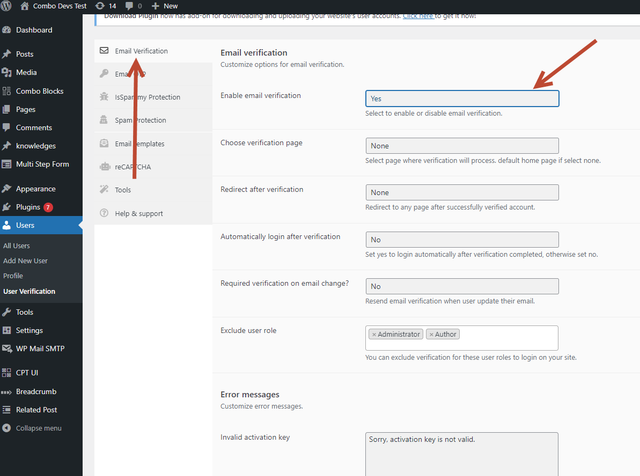Remove Author from excluded roles
Screen dimensions: 640x476
click(x=431, y=334)
